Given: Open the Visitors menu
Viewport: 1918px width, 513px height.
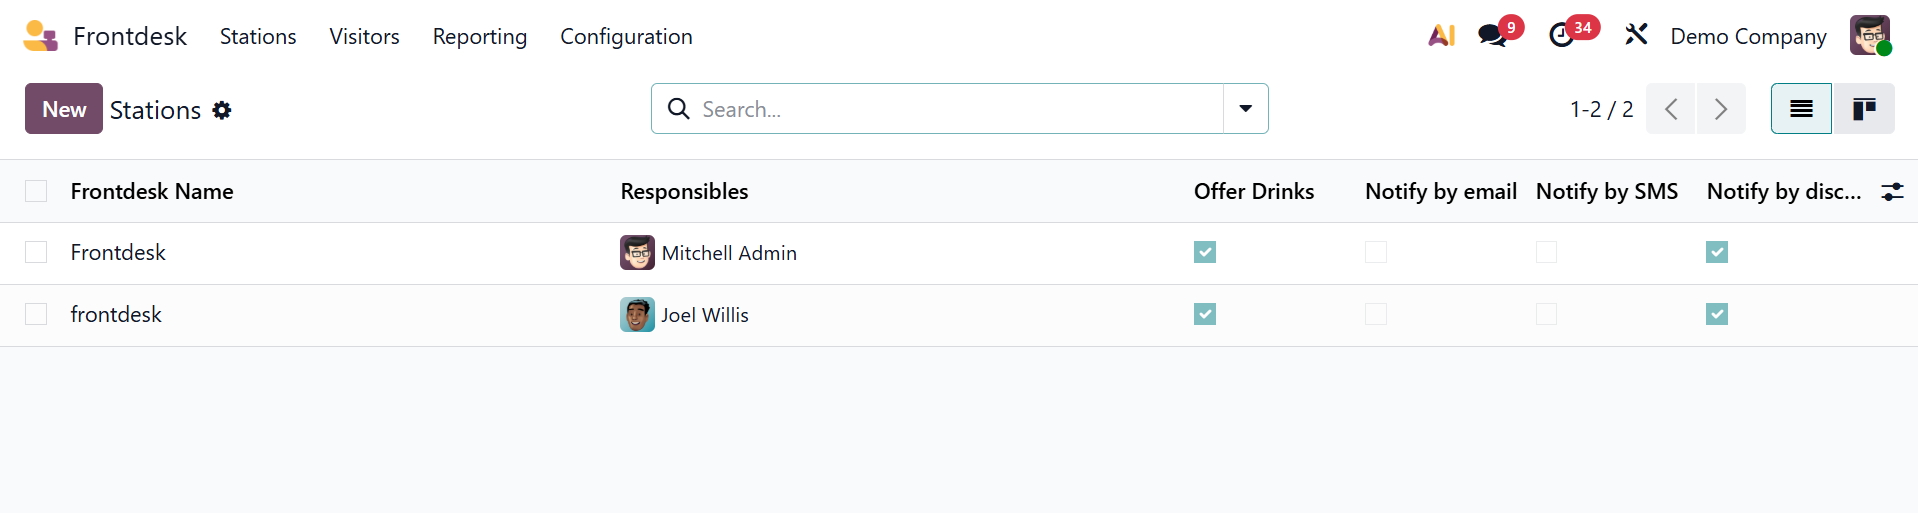Looking at the screenshot, I should point(364,36).
